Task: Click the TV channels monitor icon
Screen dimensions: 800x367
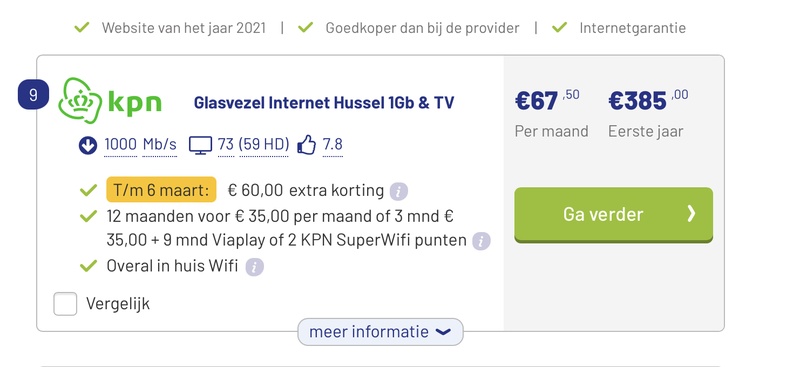Action: pos(200,145)
